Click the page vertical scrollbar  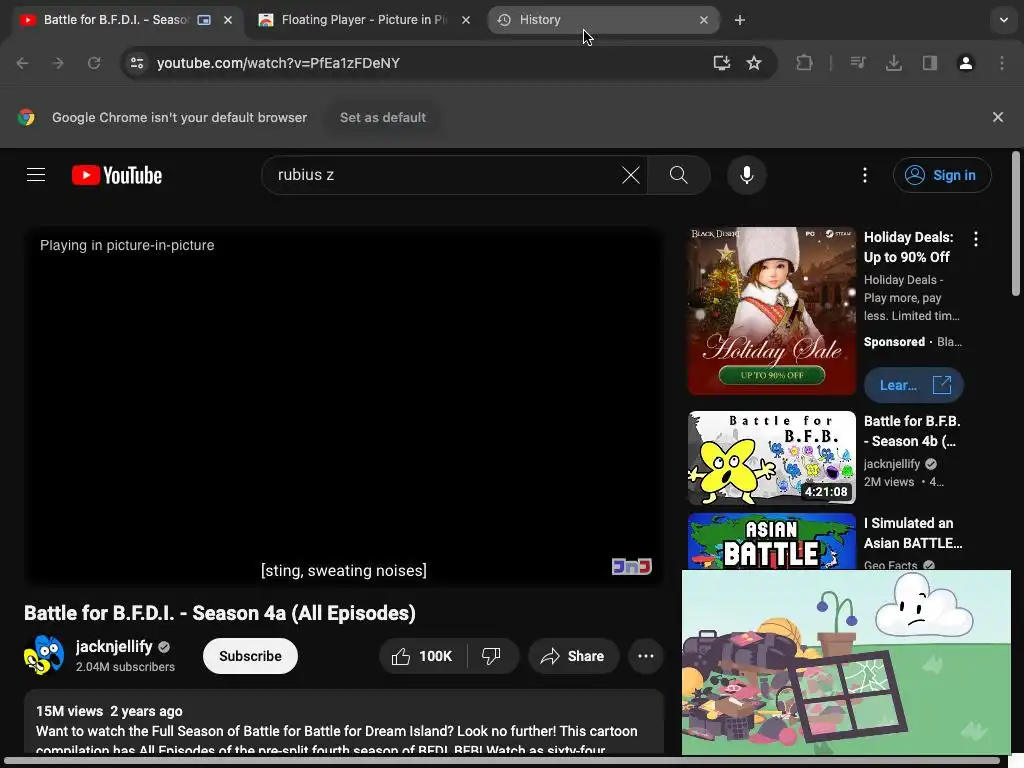[x=1016, y=223]
